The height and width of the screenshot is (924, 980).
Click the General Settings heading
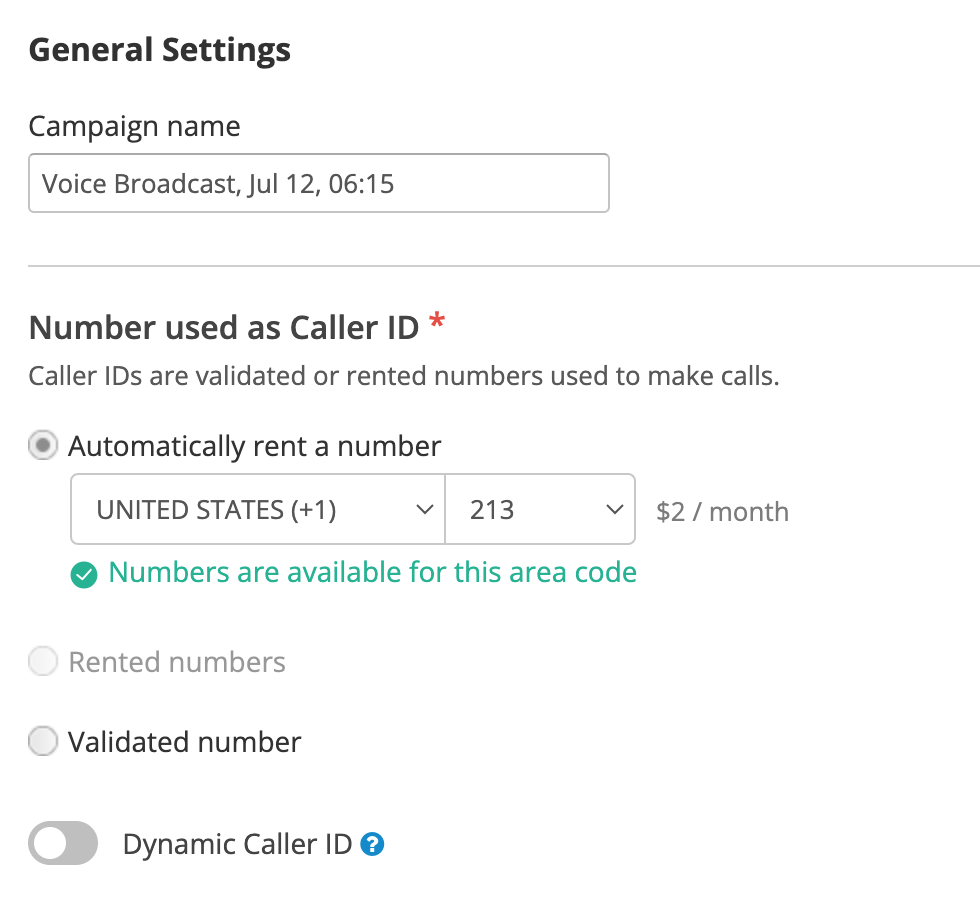click(159, 50)
